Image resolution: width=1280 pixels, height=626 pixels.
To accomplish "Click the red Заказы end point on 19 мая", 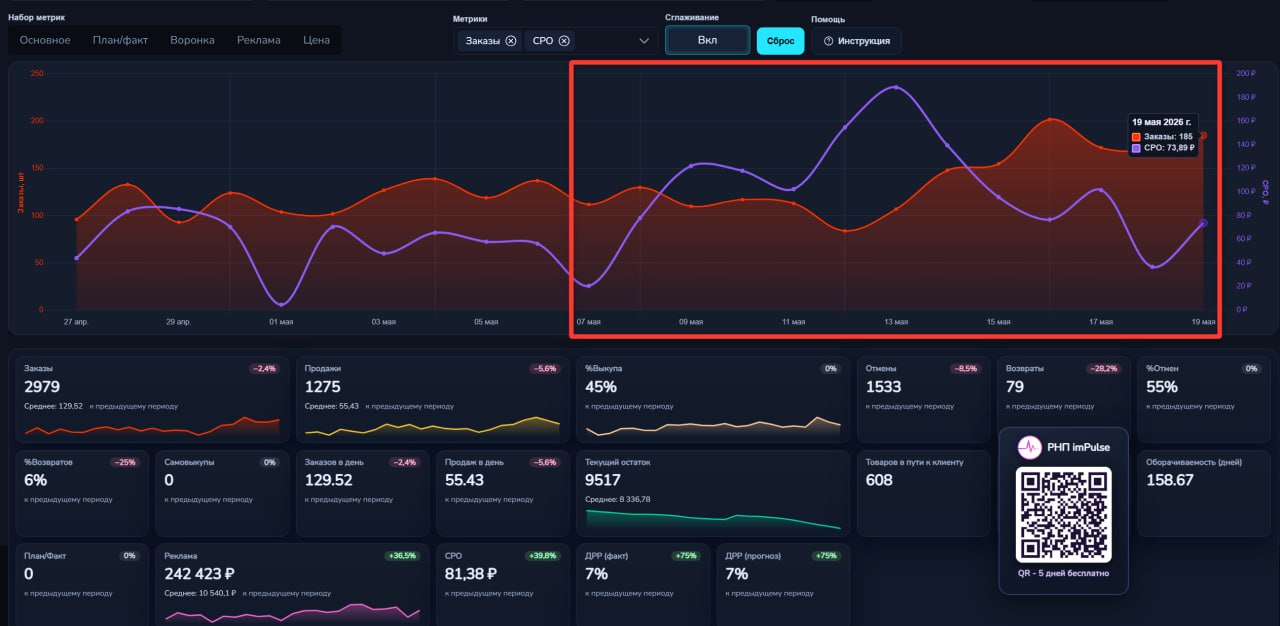I will [x=1203, y=136].
